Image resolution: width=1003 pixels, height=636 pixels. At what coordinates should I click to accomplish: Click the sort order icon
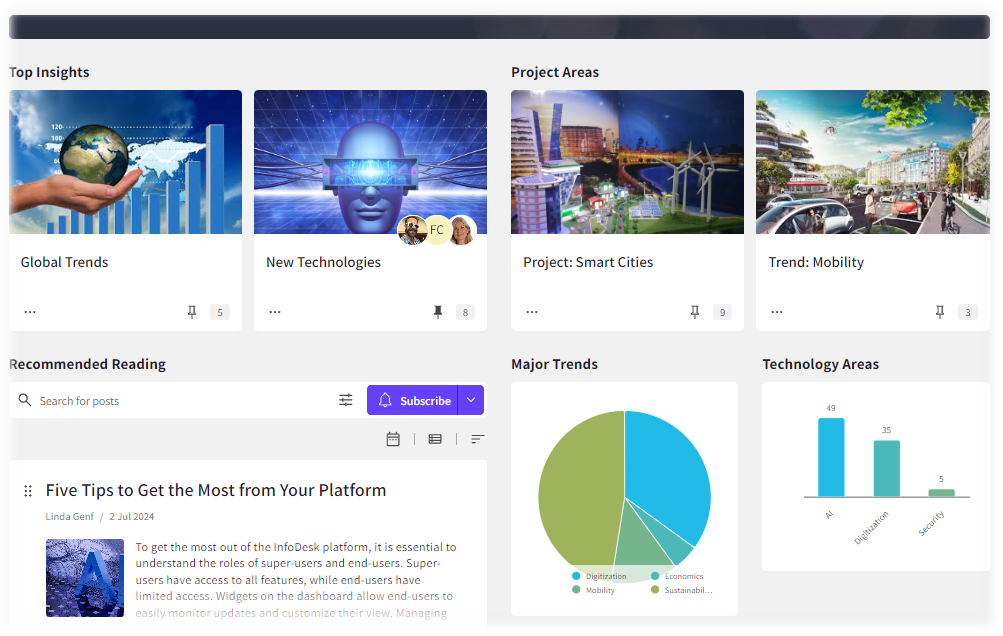pyautogui.click(x=477, y=438)
